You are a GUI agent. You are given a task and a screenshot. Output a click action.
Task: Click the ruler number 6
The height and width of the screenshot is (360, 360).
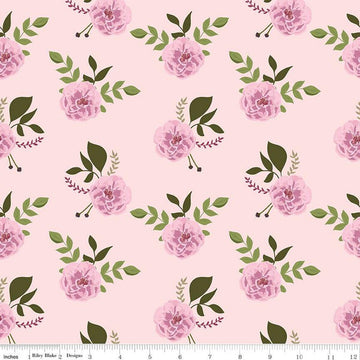tap(179, 357)
